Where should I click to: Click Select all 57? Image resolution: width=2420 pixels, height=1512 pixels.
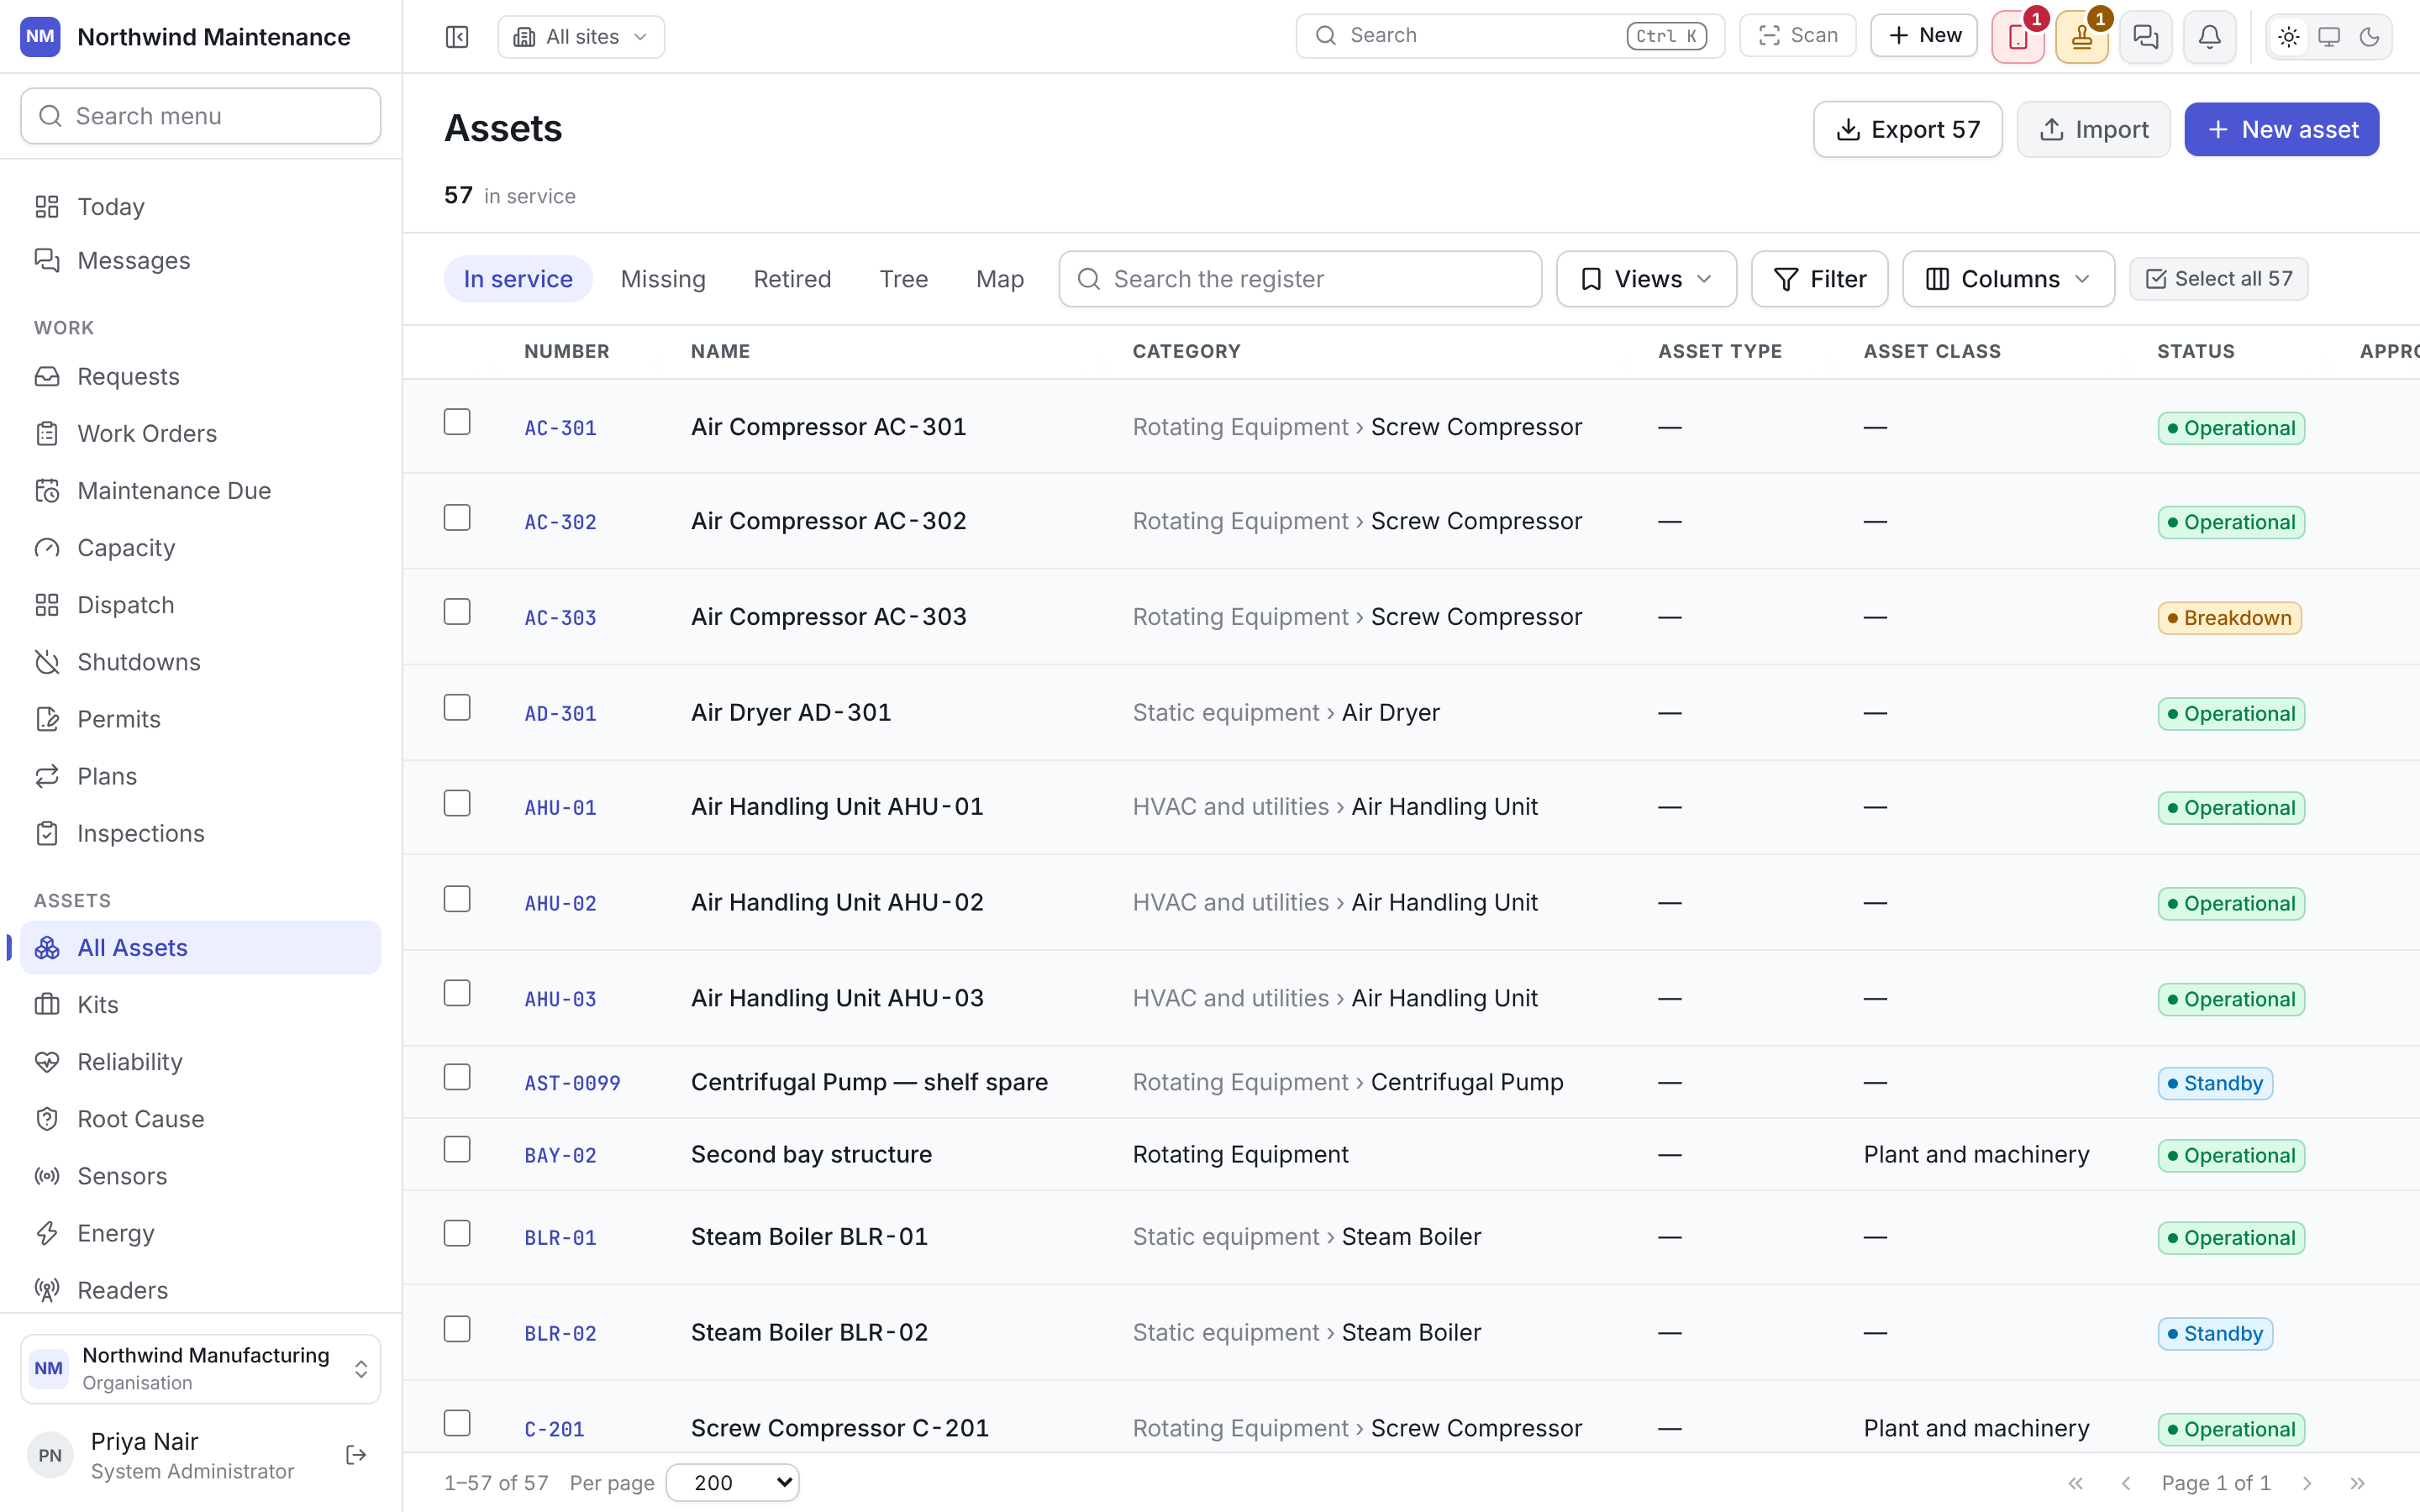point(2218,279)
